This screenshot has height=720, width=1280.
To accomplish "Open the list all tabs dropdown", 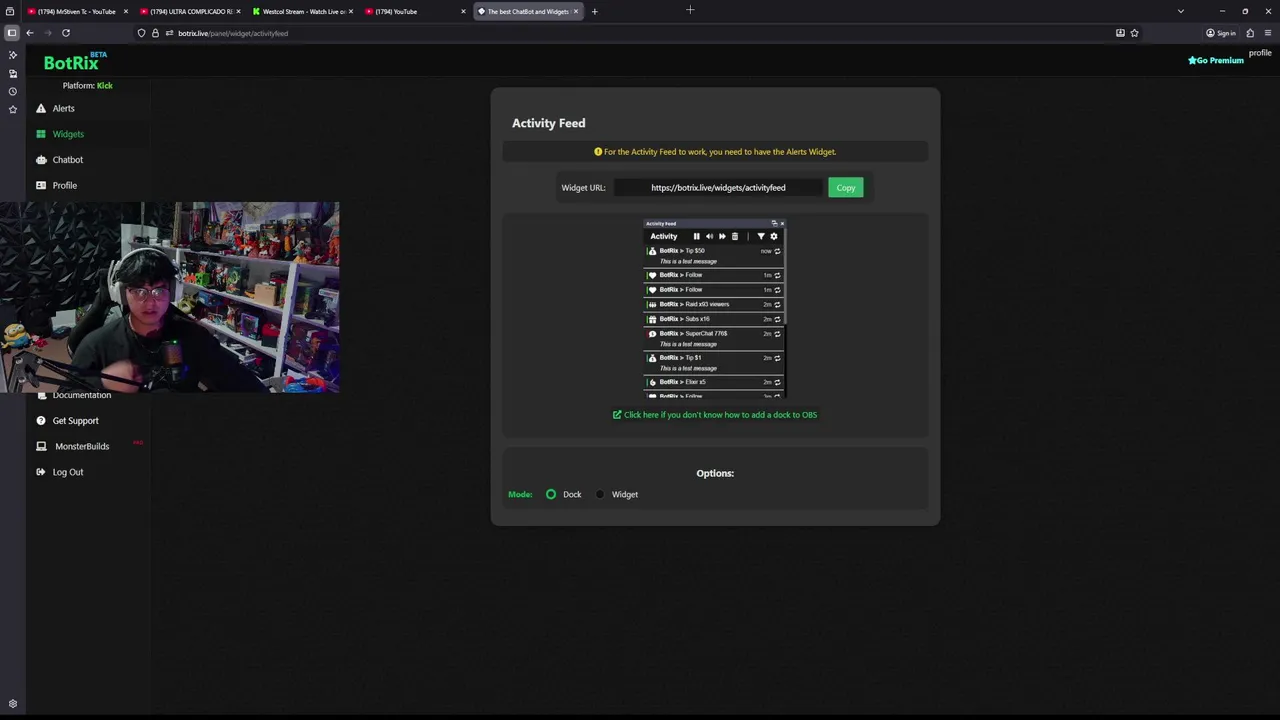I will (1181, 12).
